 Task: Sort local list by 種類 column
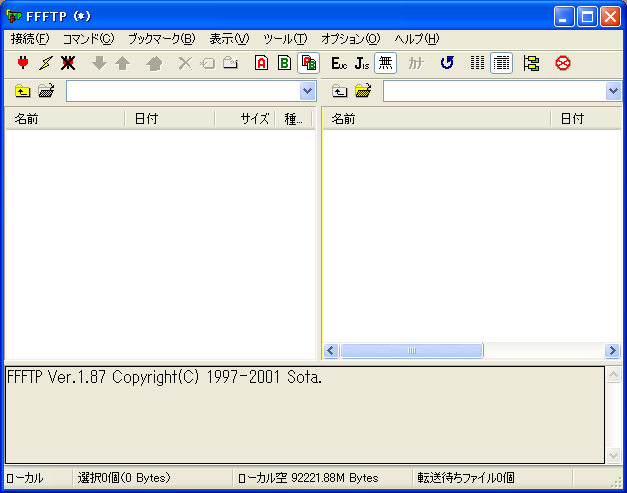coord(293,119)
